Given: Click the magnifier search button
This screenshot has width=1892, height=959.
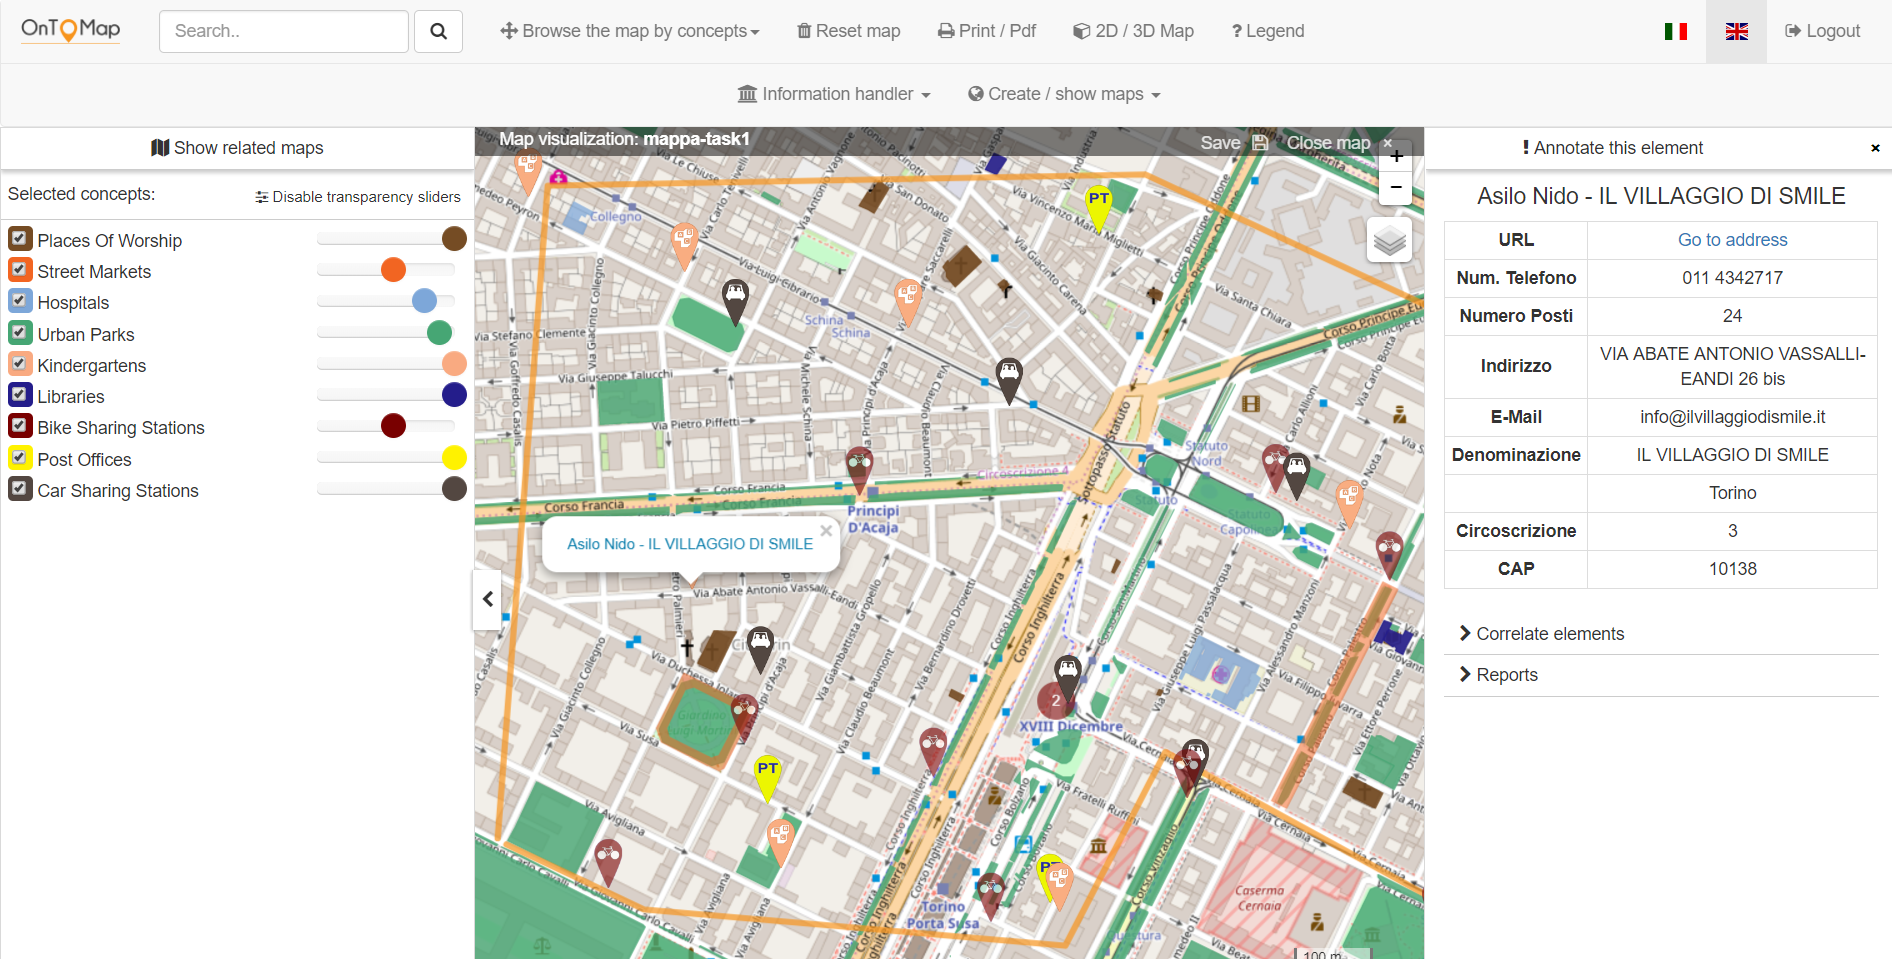Looking at the screenshot, I should click(x=438, y=31).
